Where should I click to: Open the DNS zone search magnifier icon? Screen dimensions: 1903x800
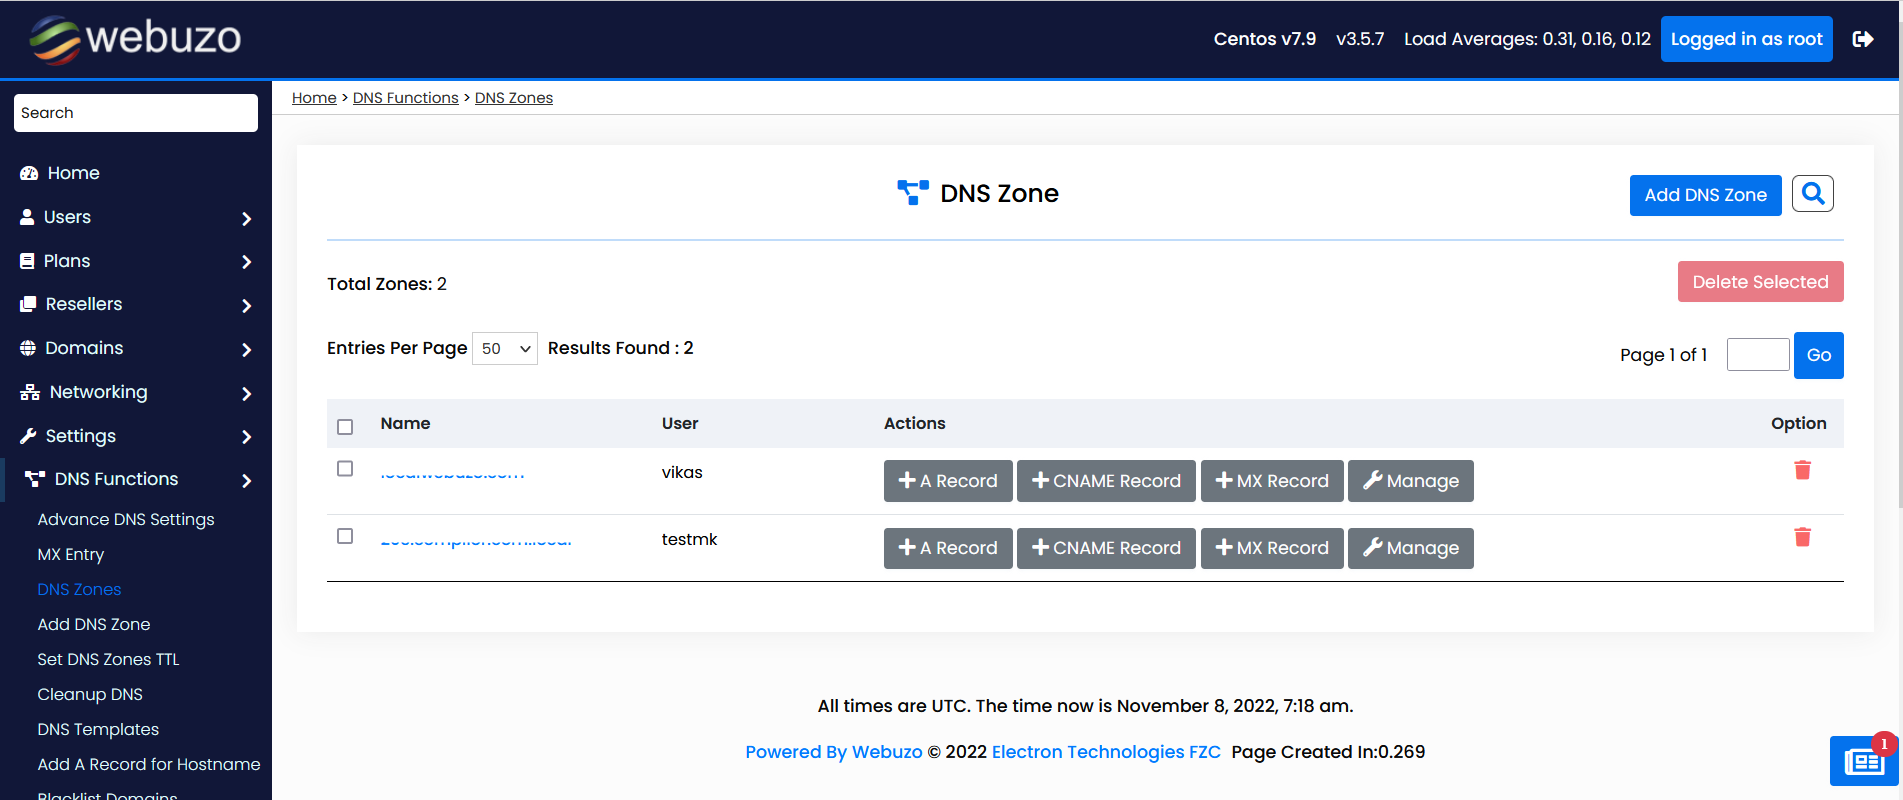1812,194
